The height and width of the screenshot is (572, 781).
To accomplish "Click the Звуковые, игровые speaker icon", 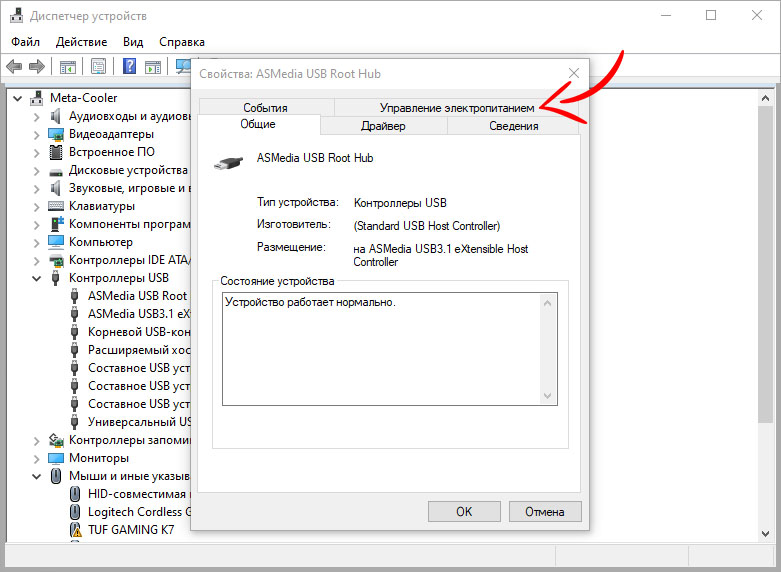I will click(56, 188).
